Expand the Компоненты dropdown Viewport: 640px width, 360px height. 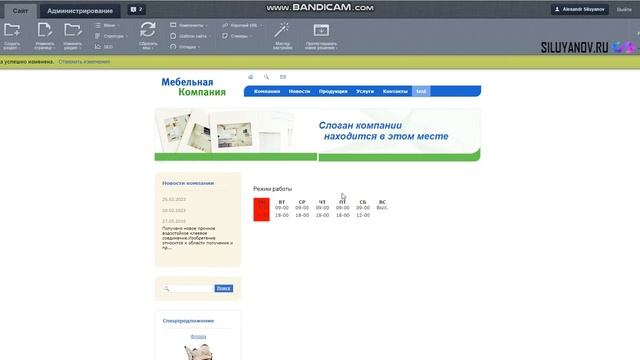(206, 26)
